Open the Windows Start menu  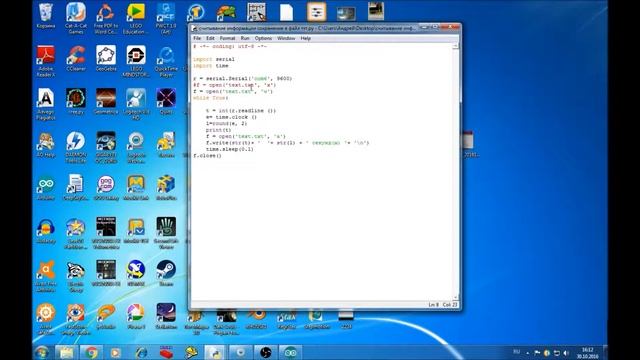click(x=42, y=353)
